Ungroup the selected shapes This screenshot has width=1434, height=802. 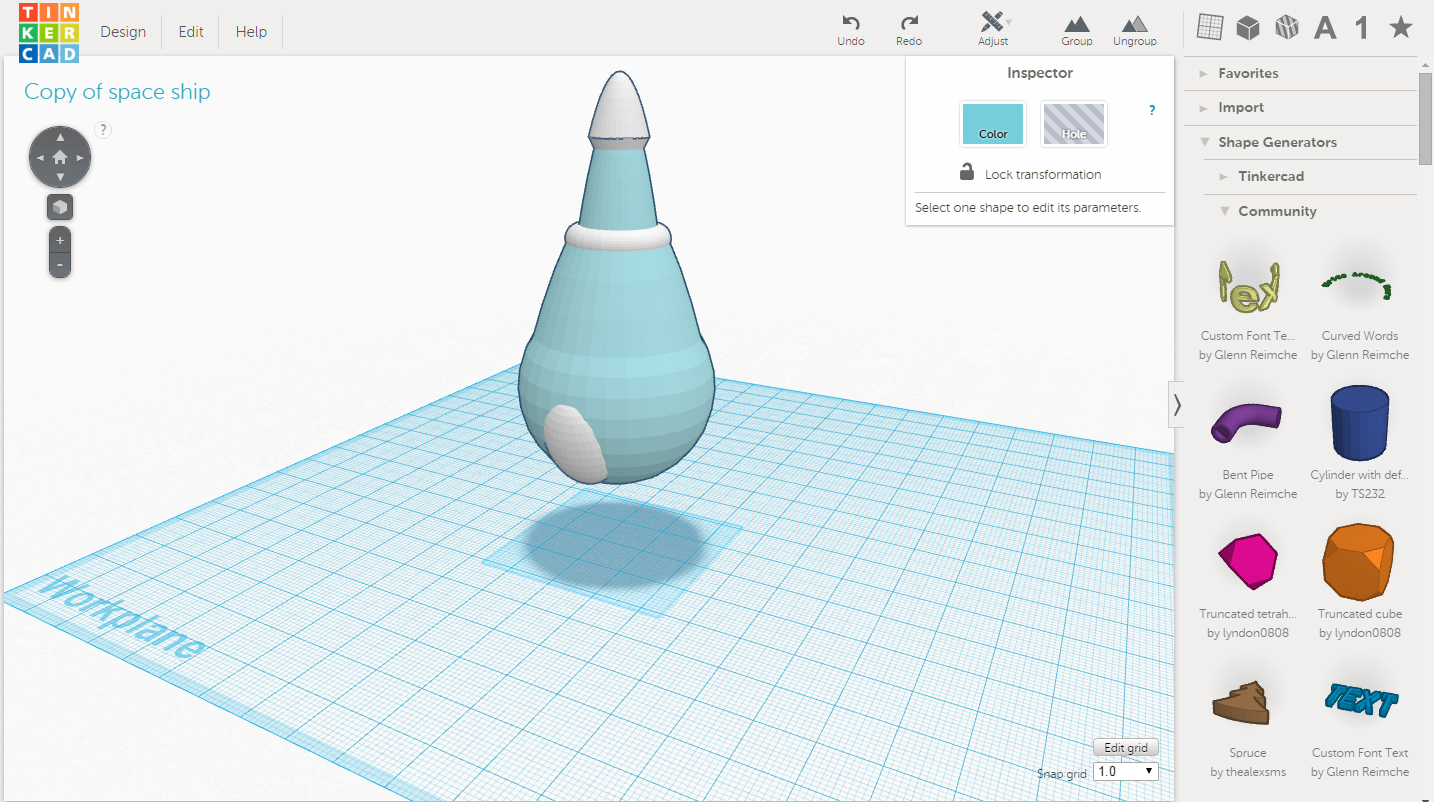[1135, 30]
